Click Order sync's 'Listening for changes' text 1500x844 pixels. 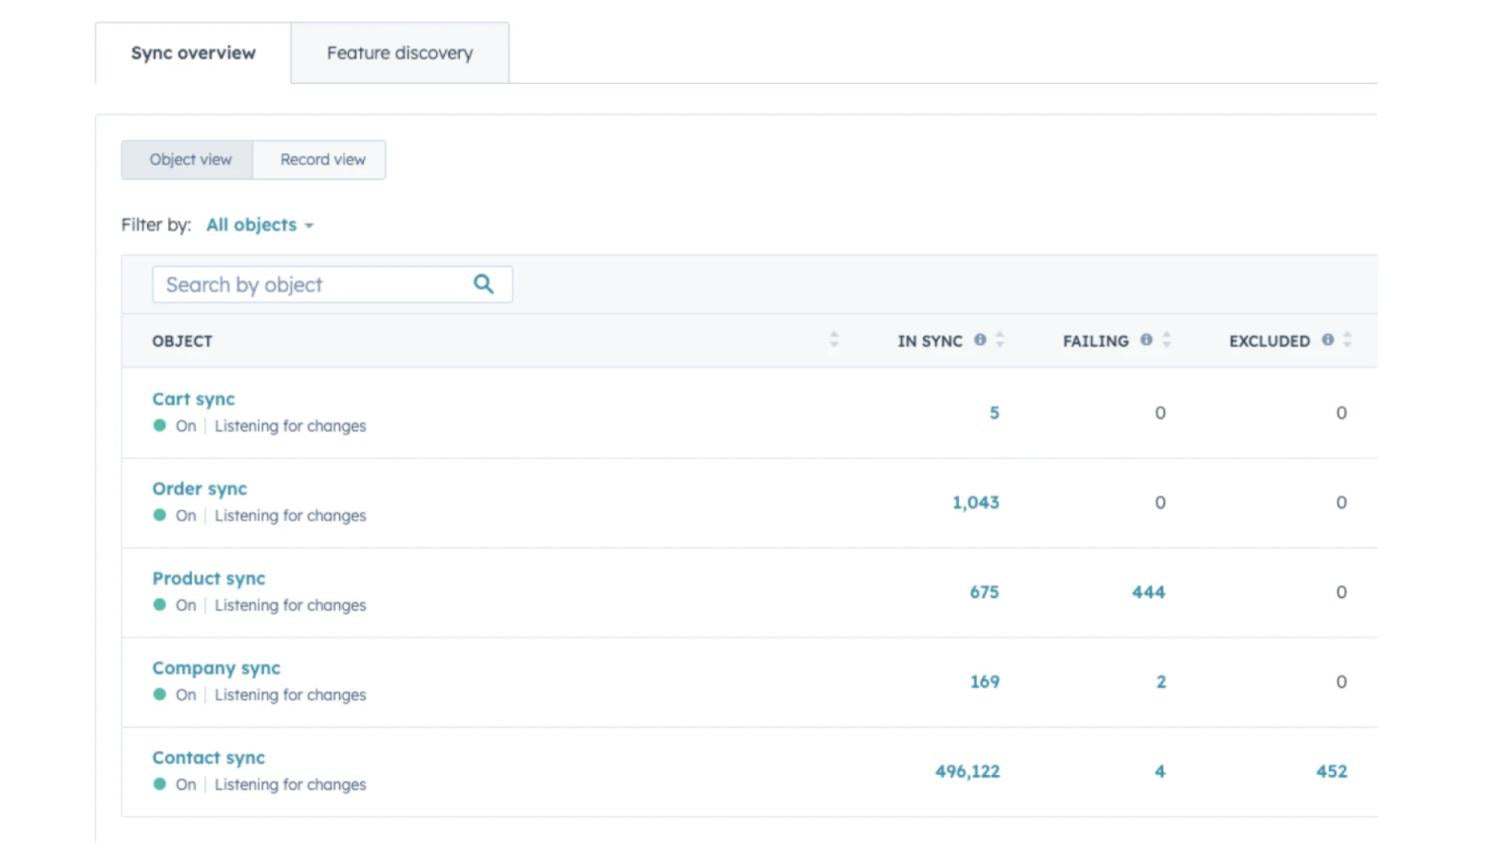click(290, 516)
